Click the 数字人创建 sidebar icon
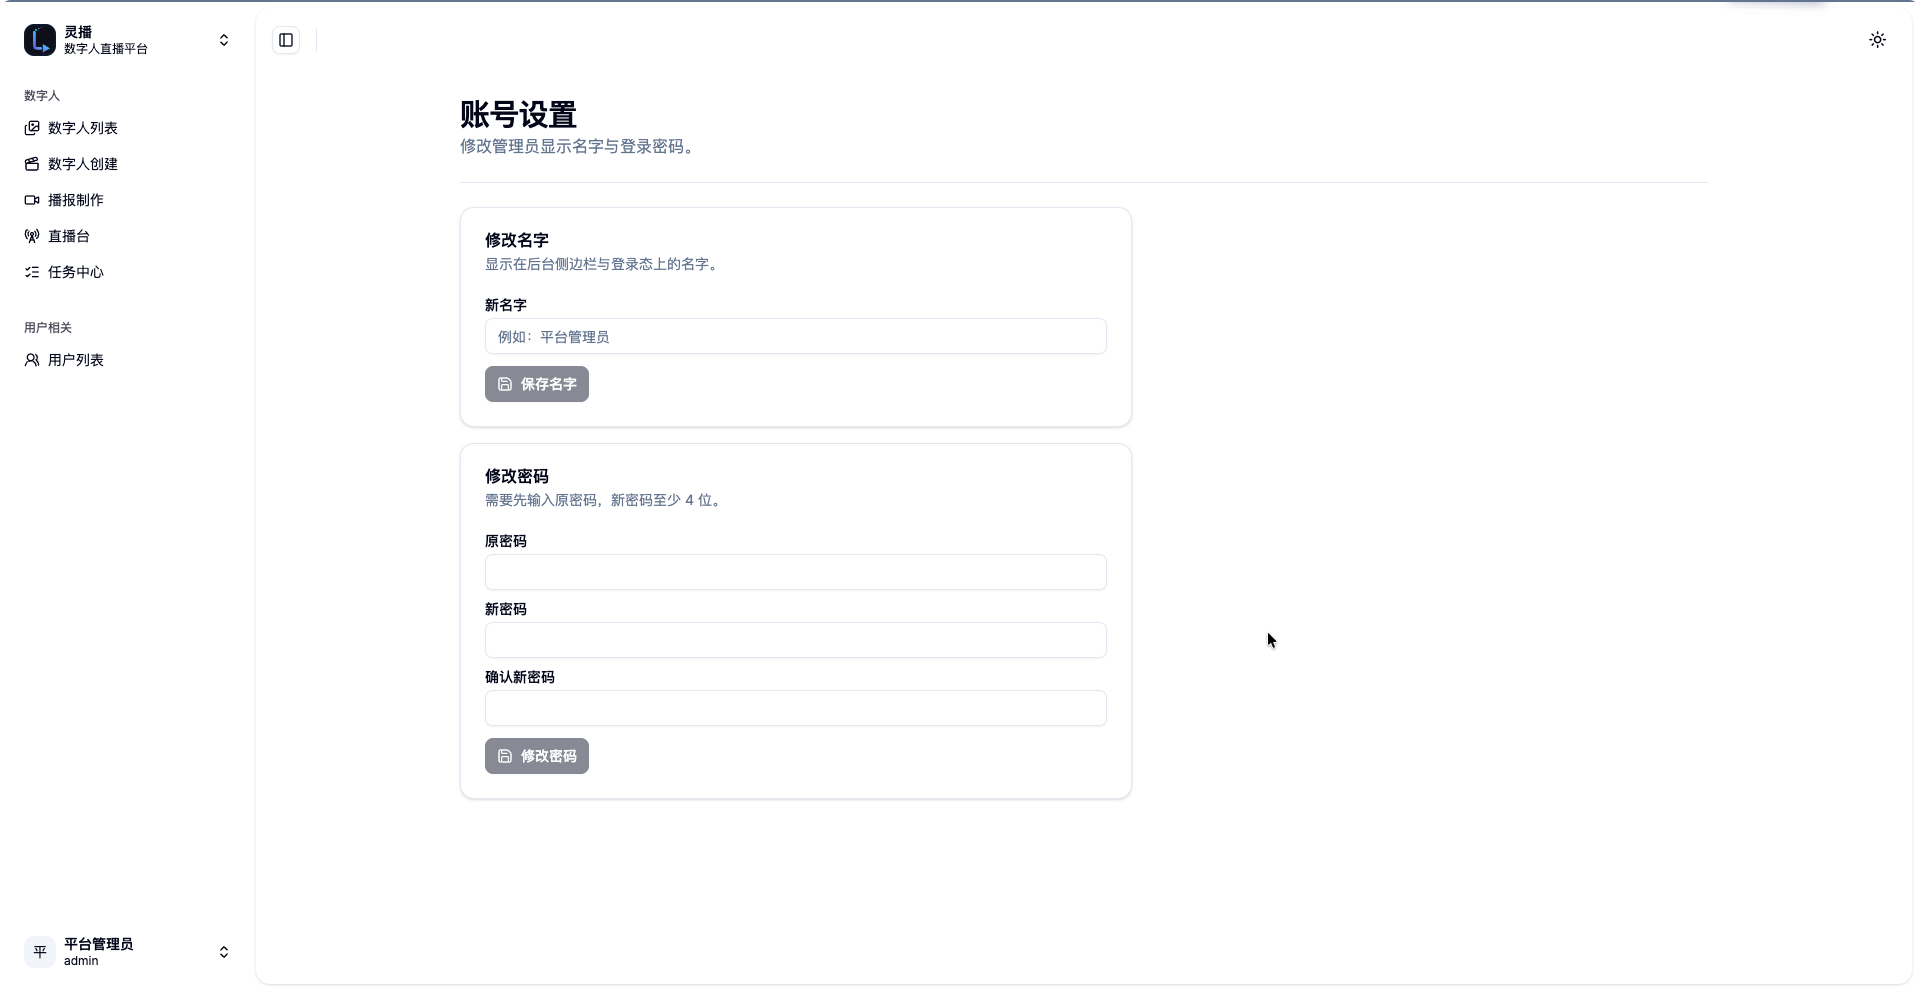 [32, 164]
